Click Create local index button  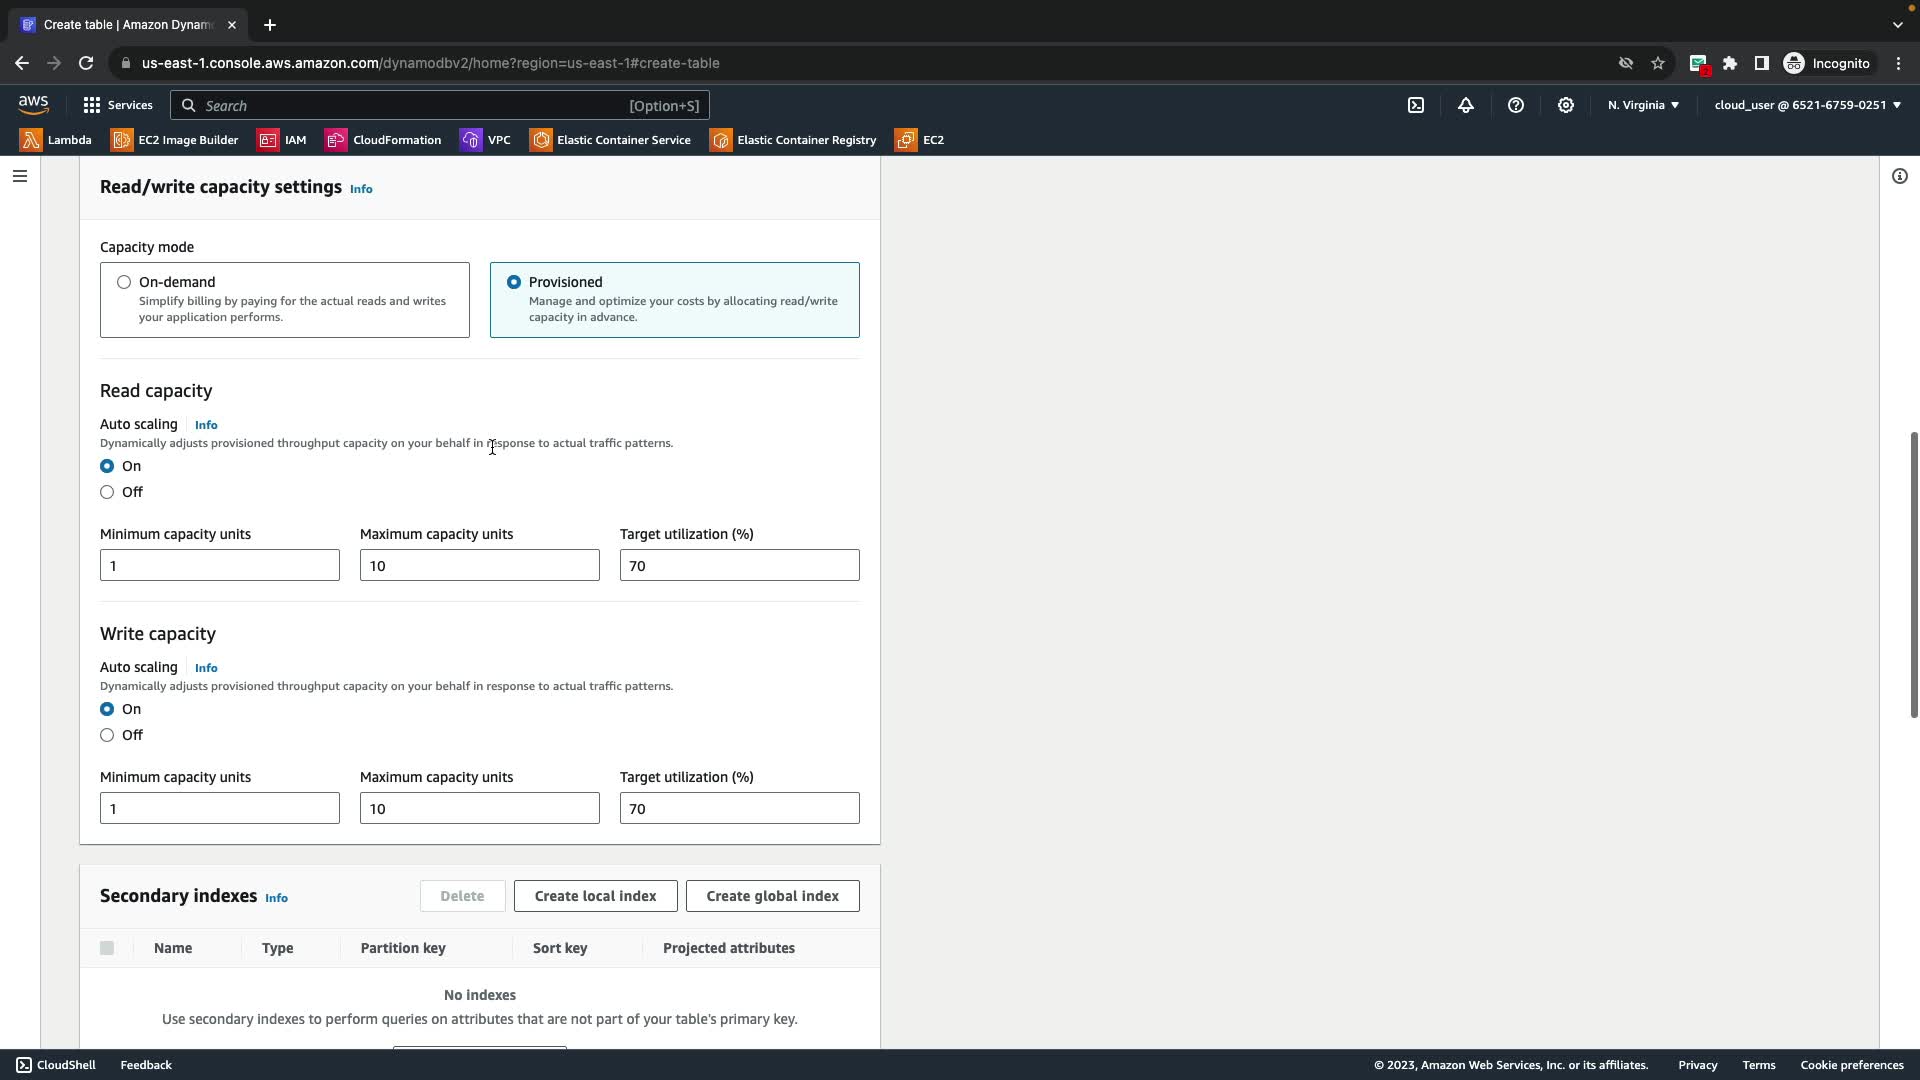point(595,896)
